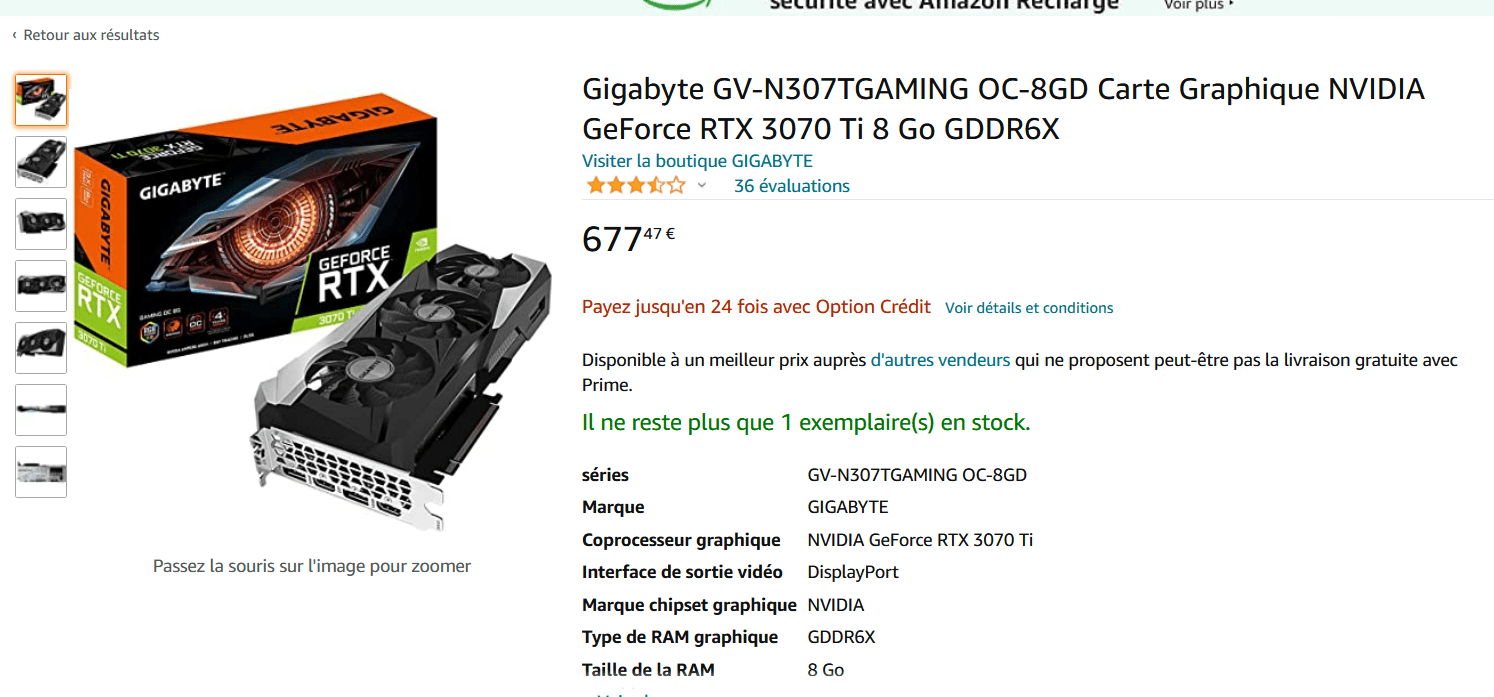Select the sixth thumbnail showing card side view

click(41, 410)
